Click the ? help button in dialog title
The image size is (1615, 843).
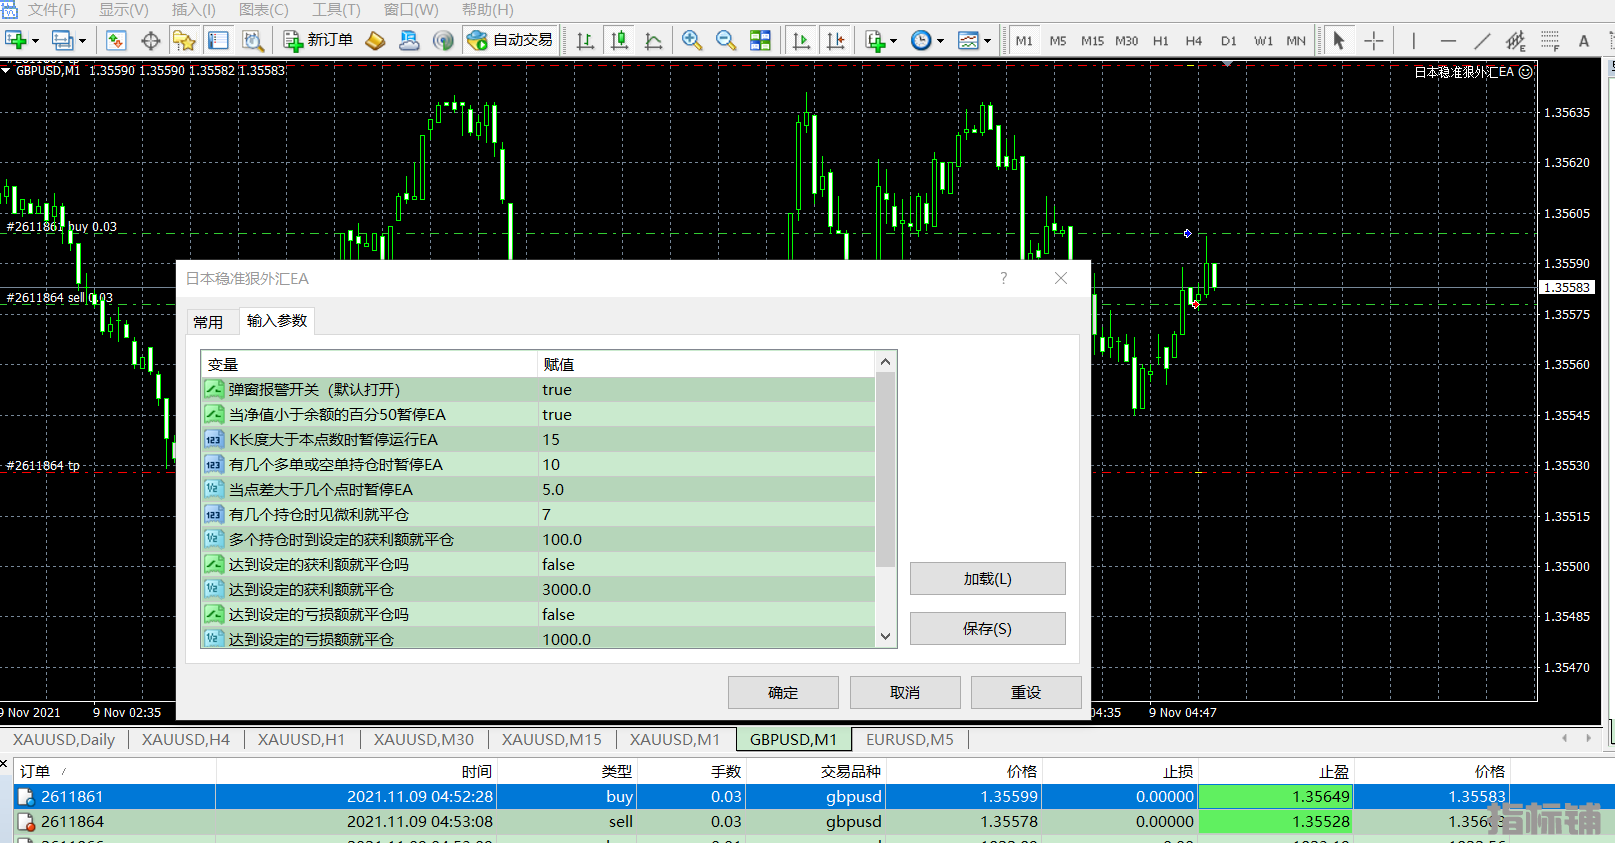click(1004, 278)
